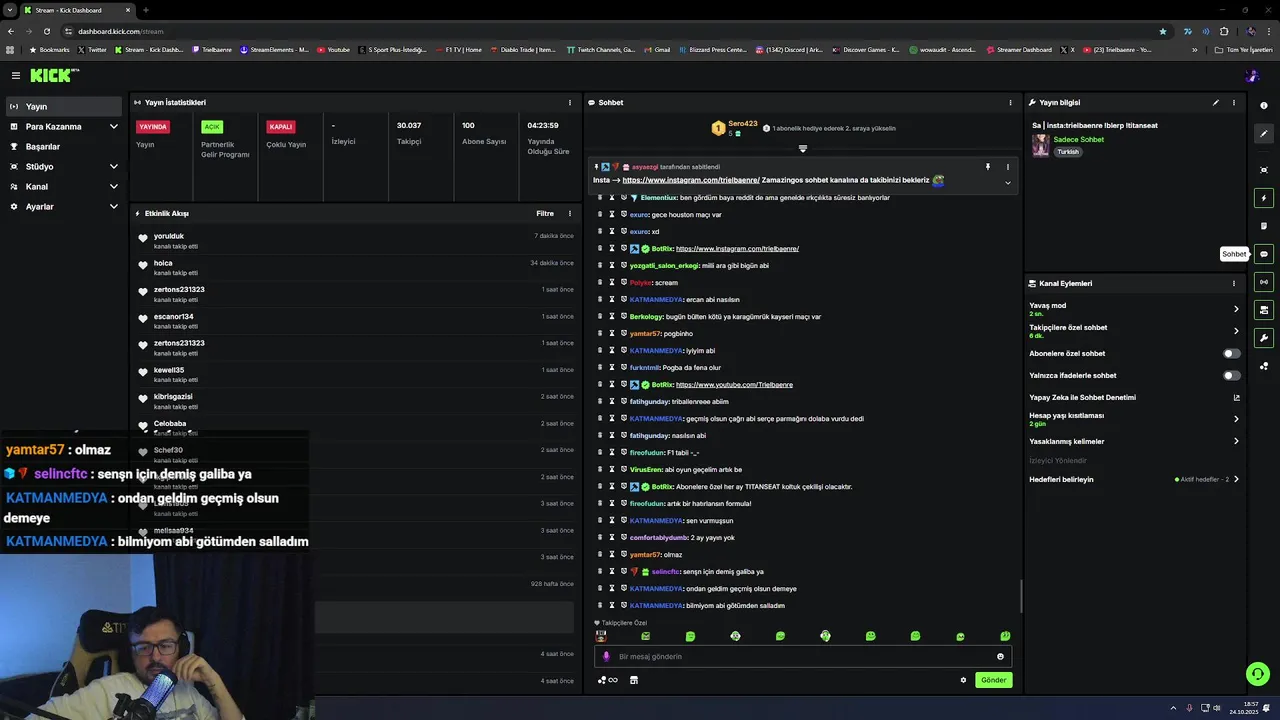The width and height of the screenshot is (1280, 720).
Task: Toggle the lightning bolt panel in right rail
Action: (1264, 198)
